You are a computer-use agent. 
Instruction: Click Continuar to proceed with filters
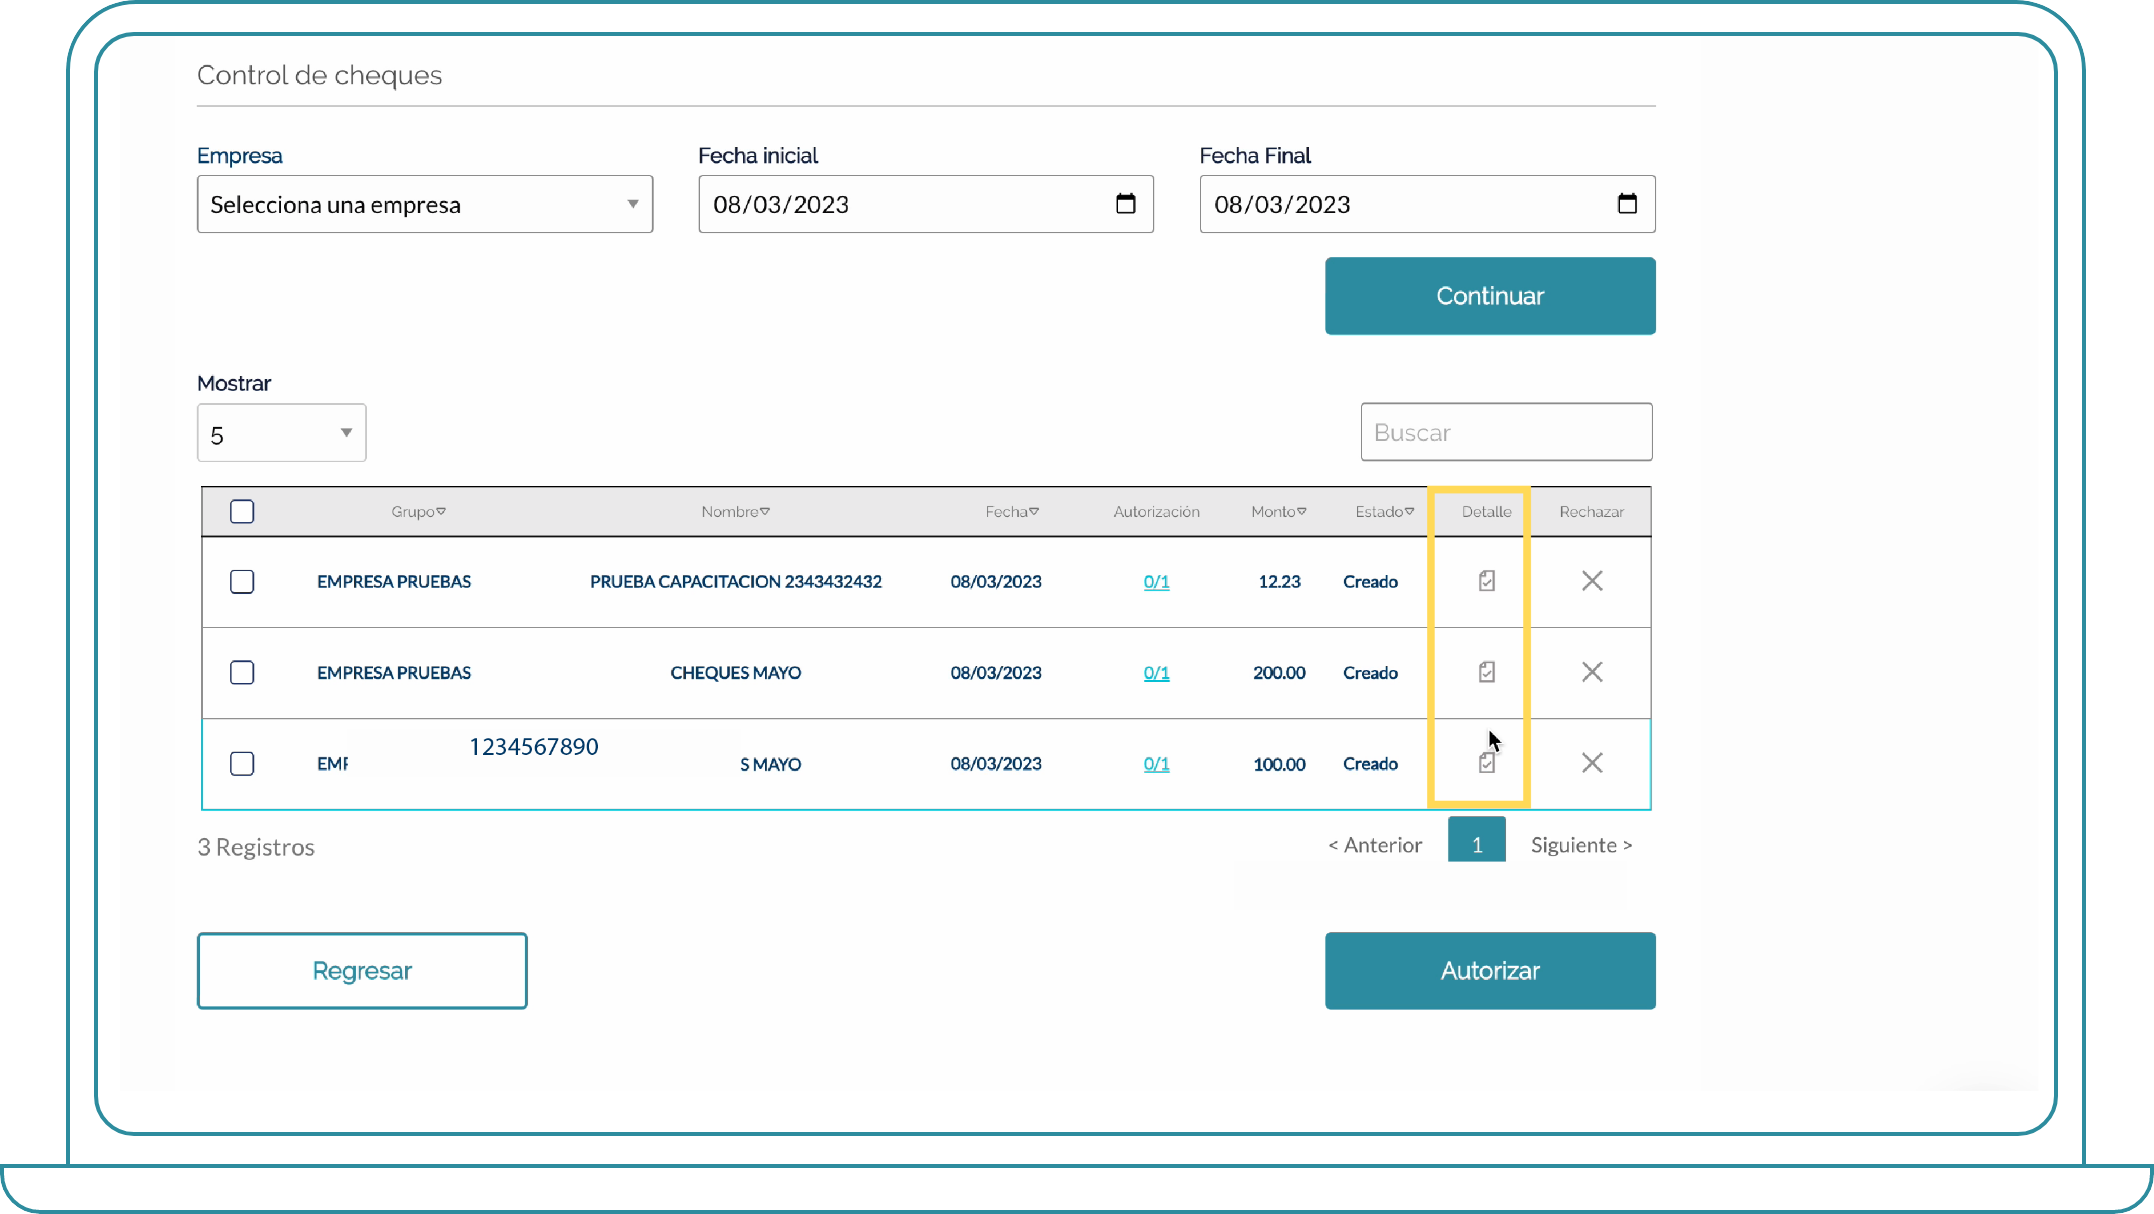[1490, 296]
